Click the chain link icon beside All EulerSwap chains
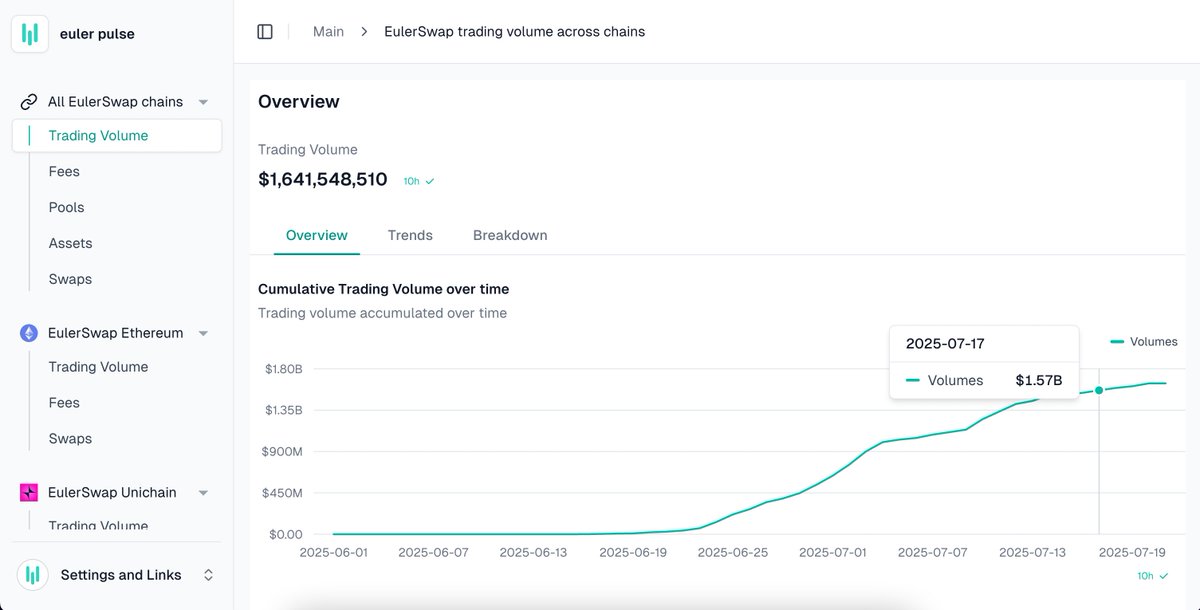Image resolution: width=1200 pixels, height=610 pixels. (29, 102)
